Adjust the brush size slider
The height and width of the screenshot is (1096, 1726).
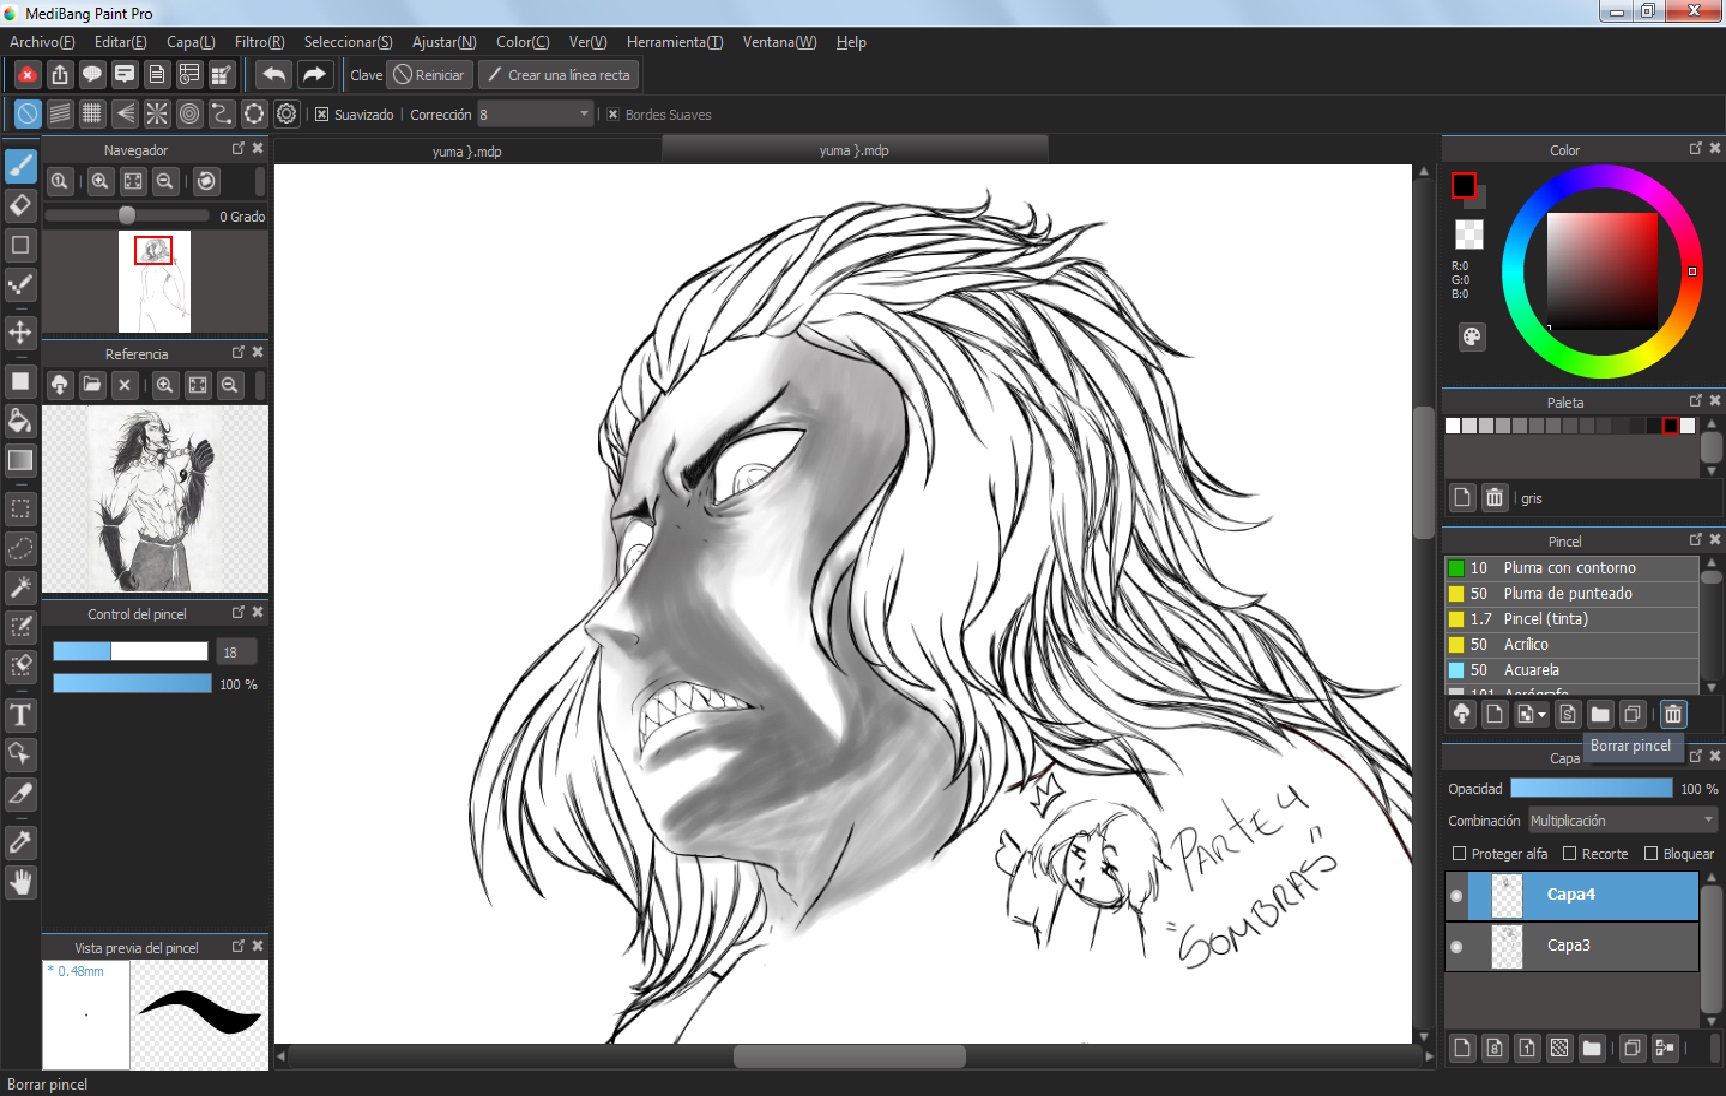point(130,651)
